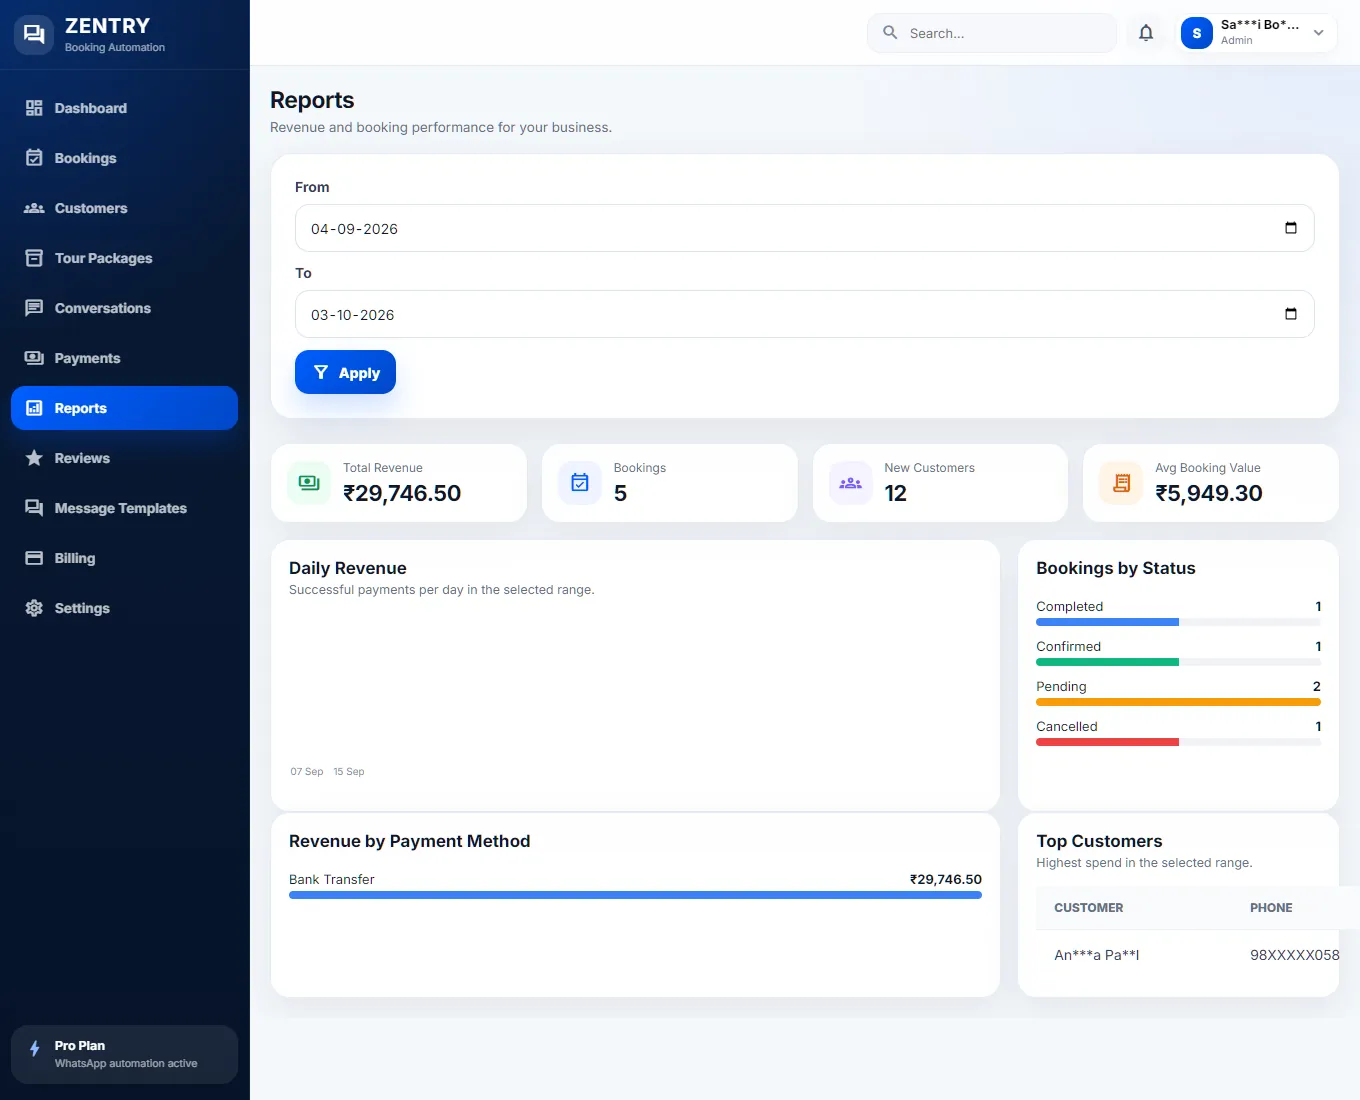Click the ₹29,746.50 Total Revenue value
Screen dimensions: 1360x1100
402,493
